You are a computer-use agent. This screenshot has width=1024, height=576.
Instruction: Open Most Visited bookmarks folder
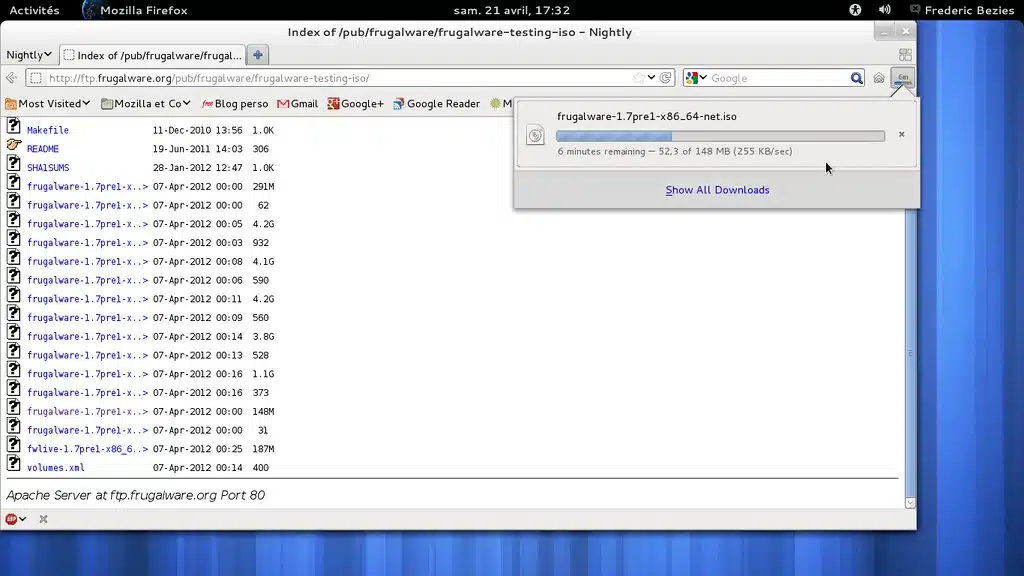[47, 103]
